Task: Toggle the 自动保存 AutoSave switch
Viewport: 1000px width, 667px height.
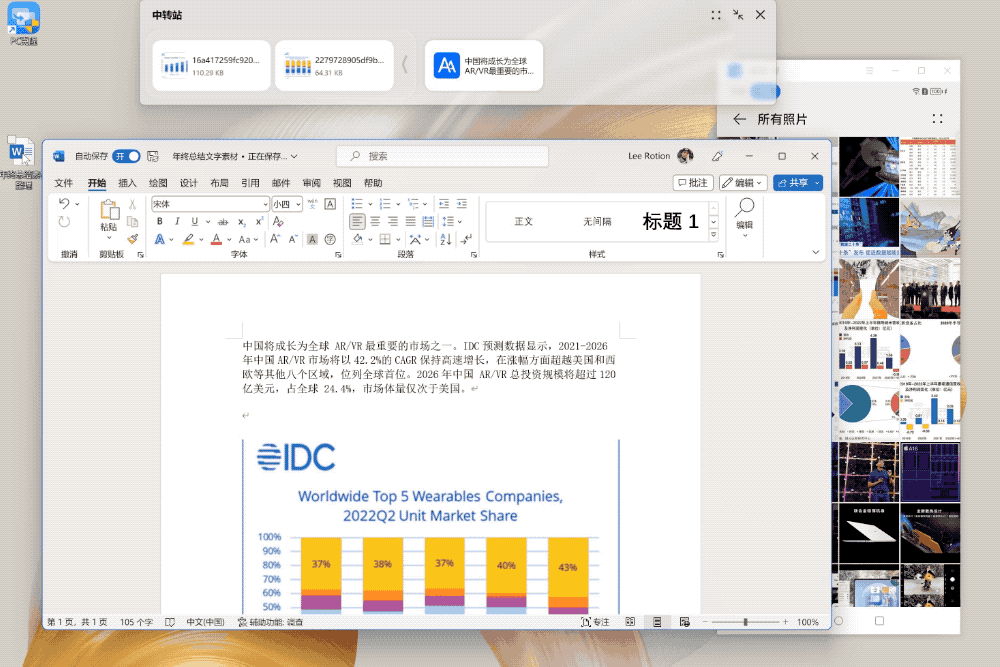Action: [126, 156]
